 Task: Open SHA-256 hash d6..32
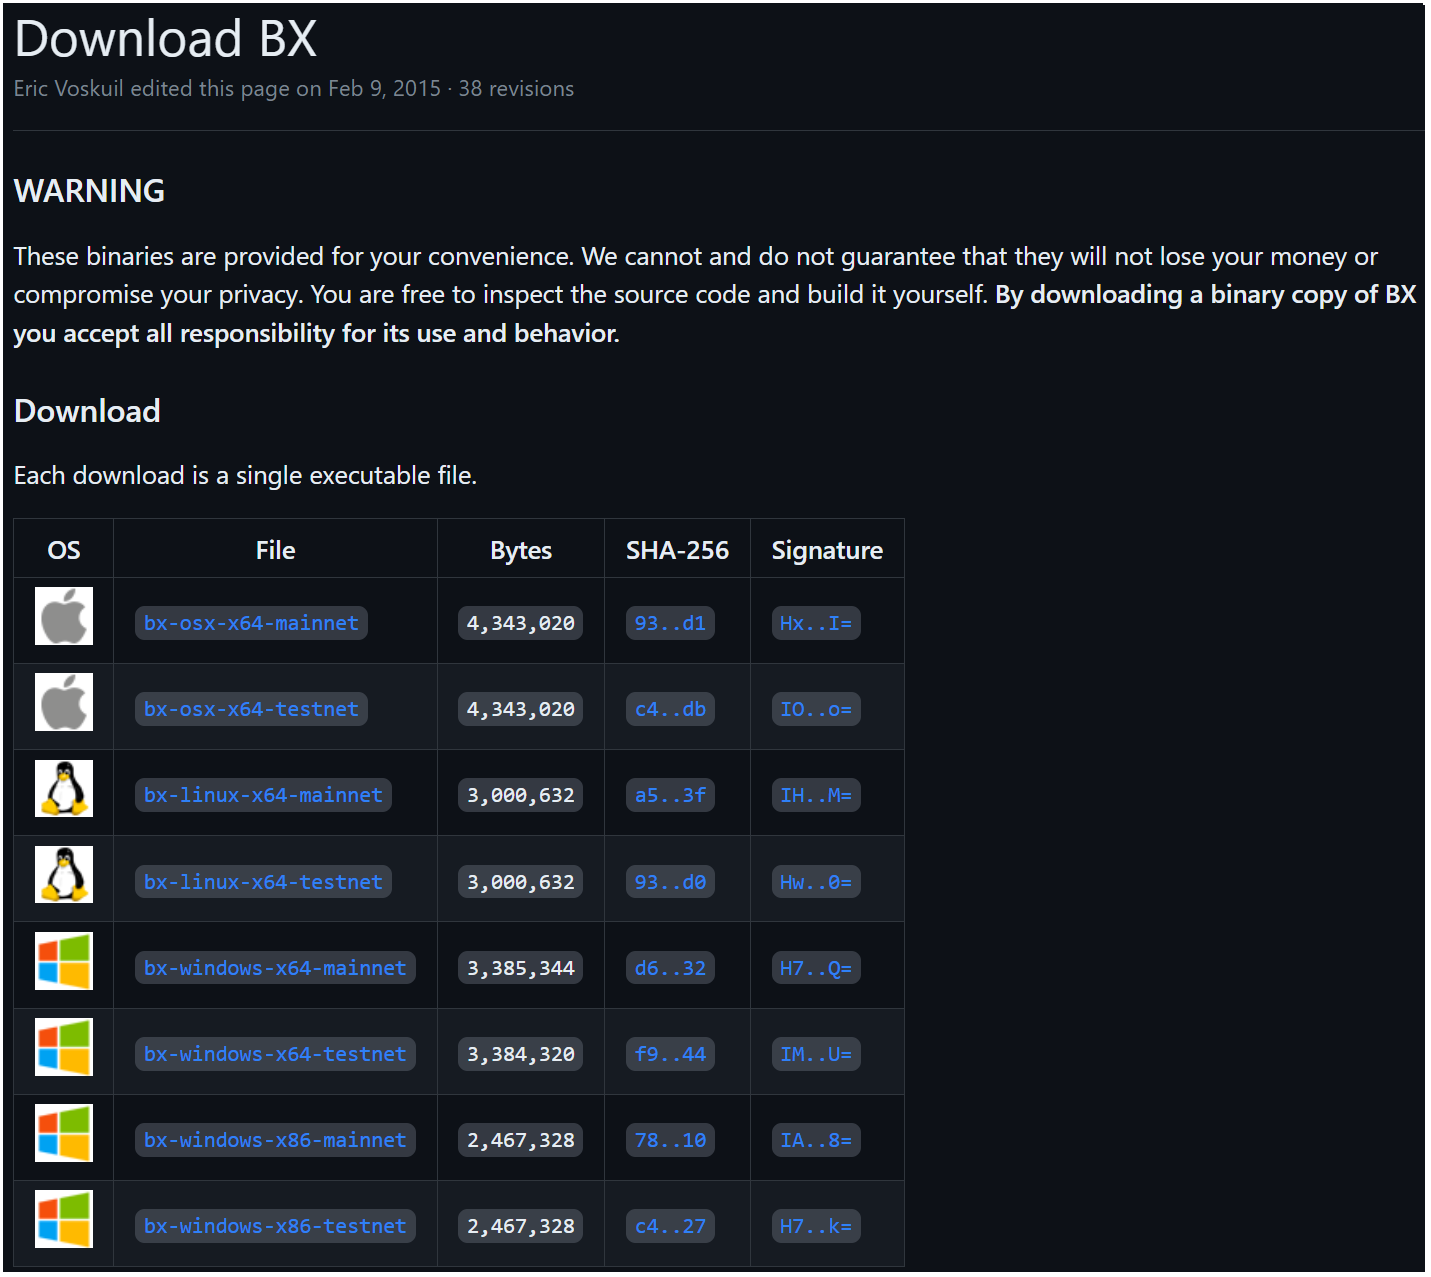click(670, 968)
